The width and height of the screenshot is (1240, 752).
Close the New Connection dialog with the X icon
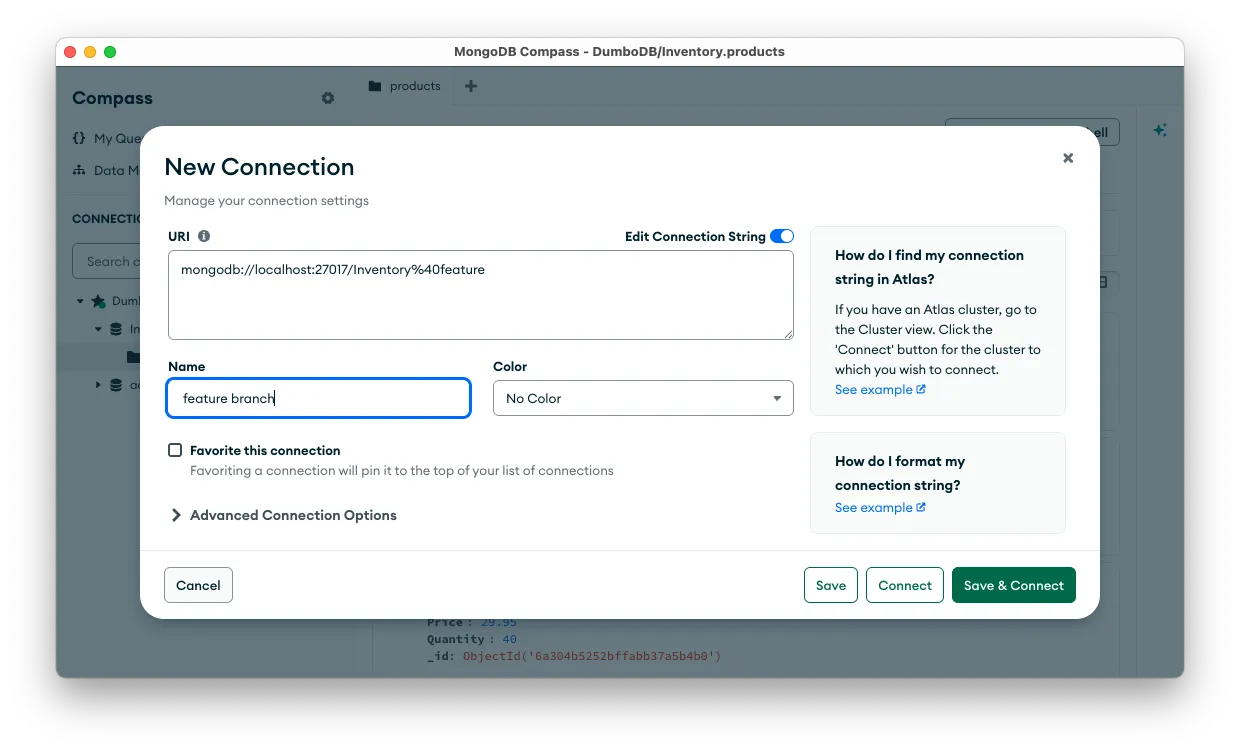coord(1068,158)
